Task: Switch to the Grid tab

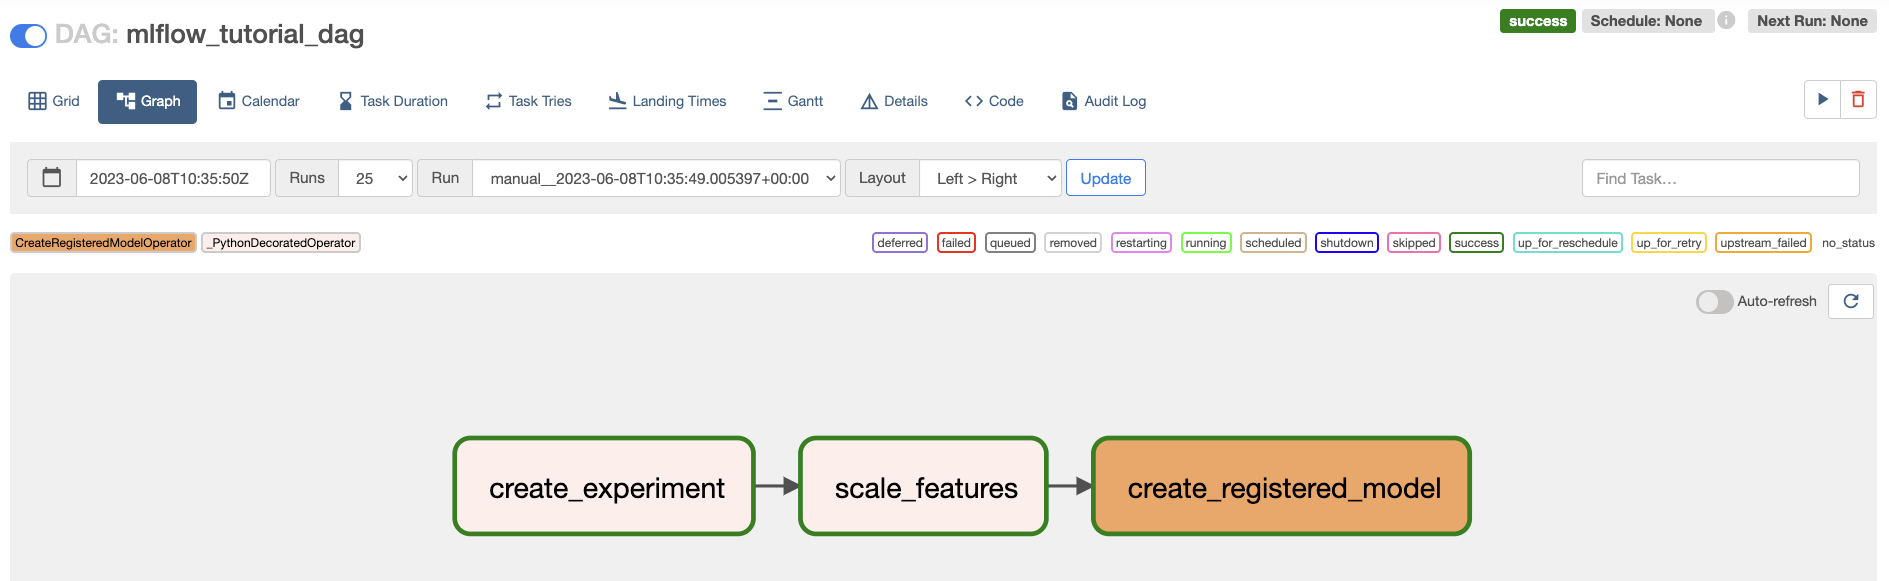Action: point(54,101)
